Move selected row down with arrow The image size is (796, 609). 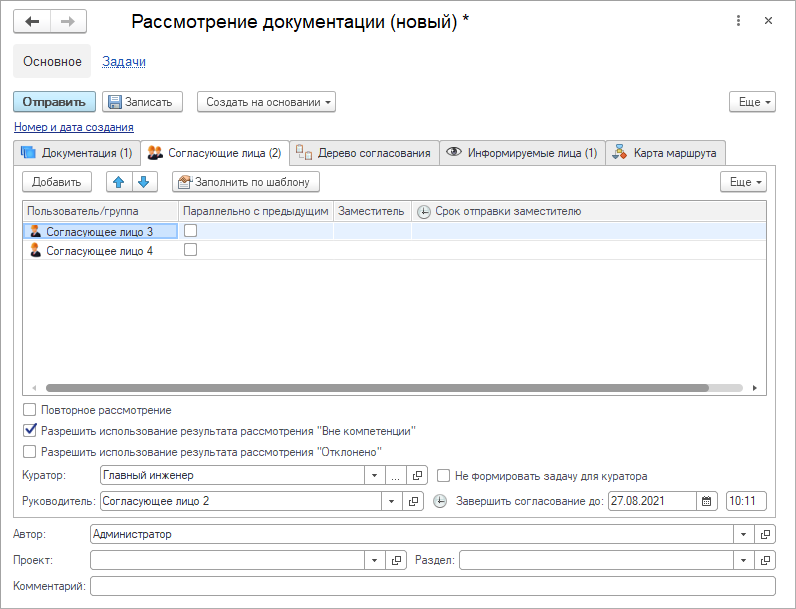pyautogui.click(x=144, y=182)
